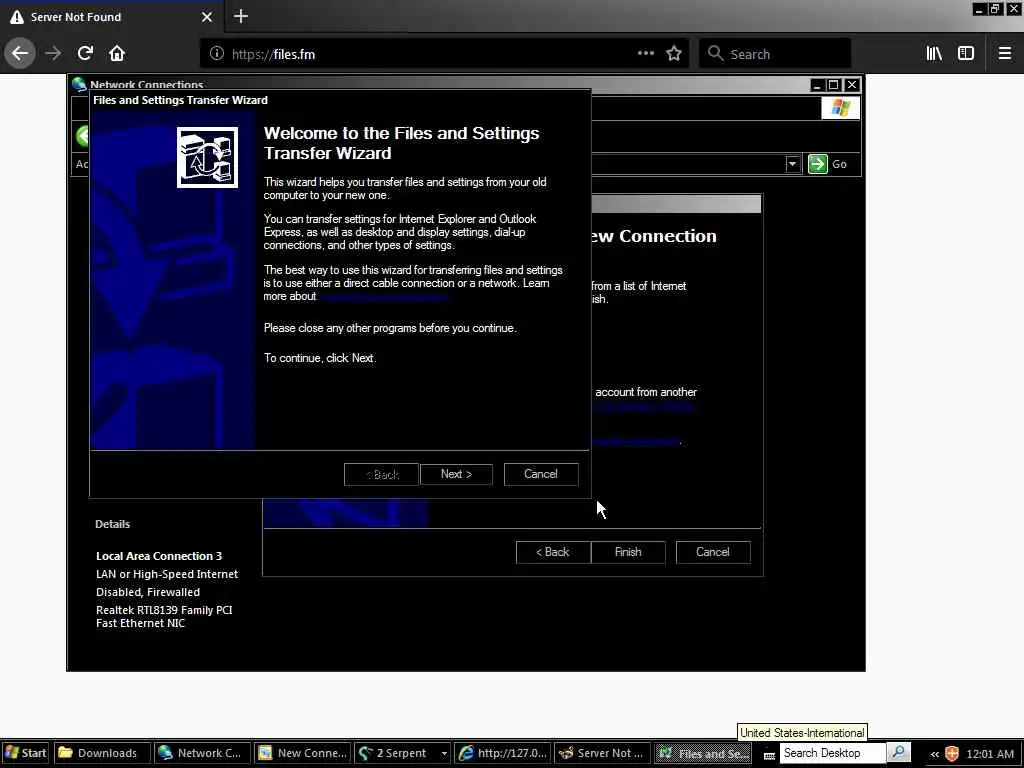Viewport: 1024px width, 768px height.
Task: Expand the address dropdown in Network Connections
Action: click(792, 164)
